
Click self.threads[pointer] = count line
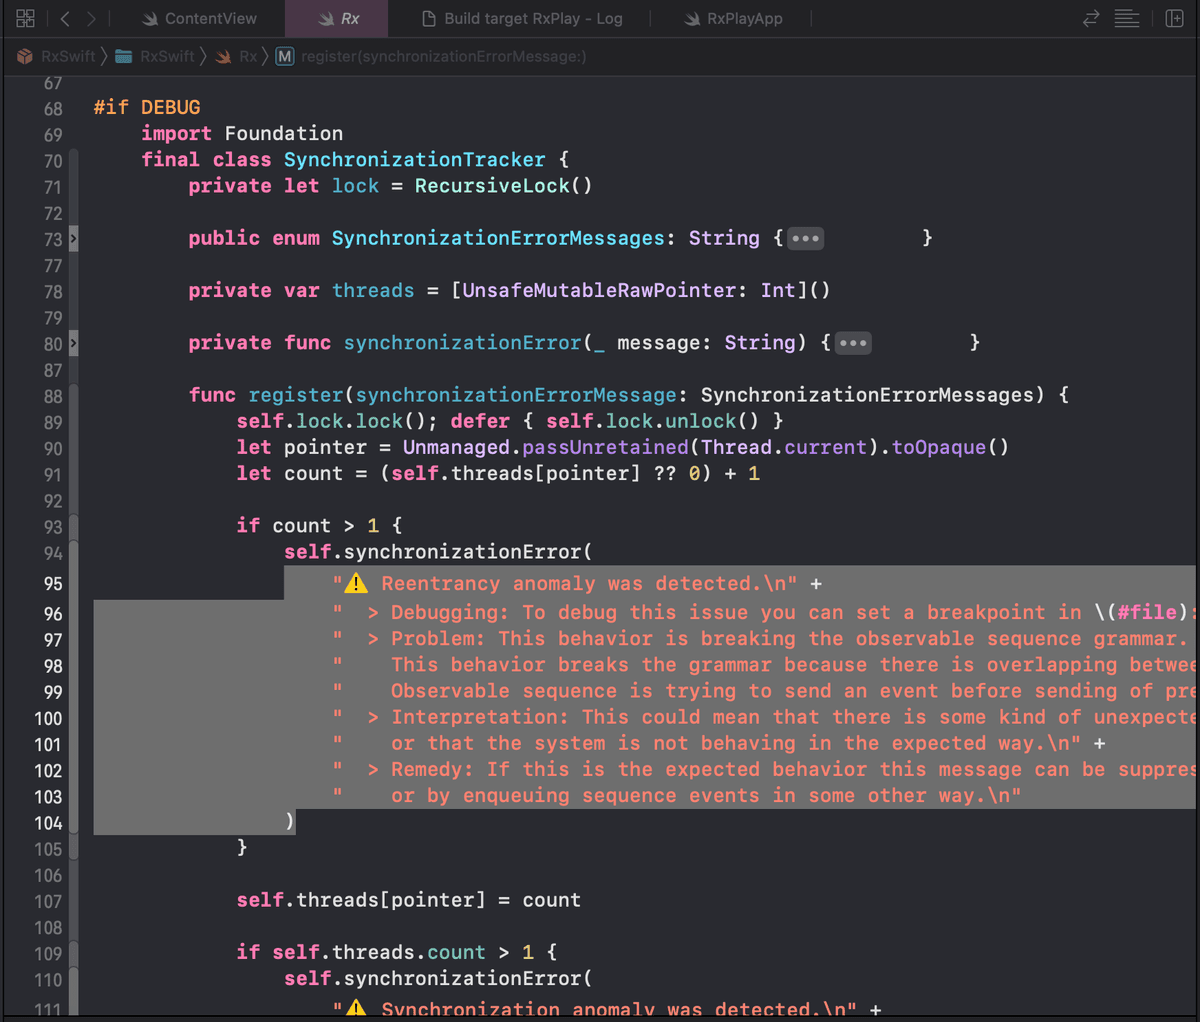[x=408, y=900]
